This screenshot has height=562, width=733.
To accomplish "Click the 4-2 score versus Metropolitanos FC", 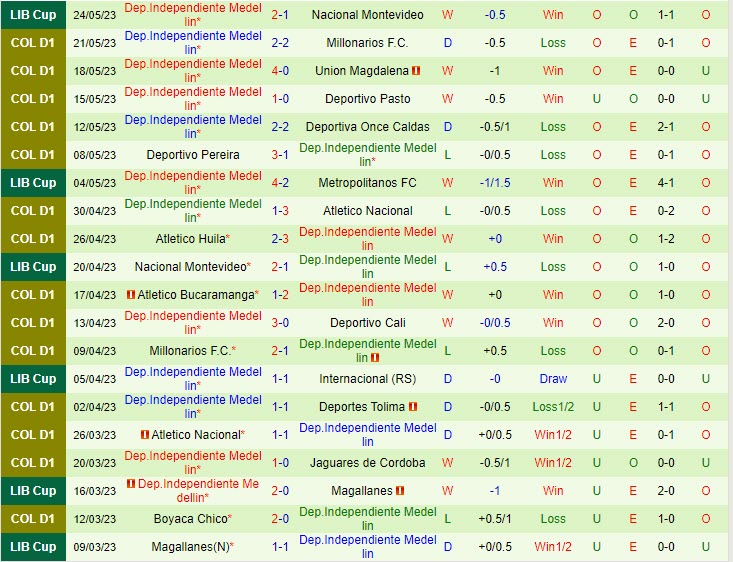I will (x=280, y=183).
